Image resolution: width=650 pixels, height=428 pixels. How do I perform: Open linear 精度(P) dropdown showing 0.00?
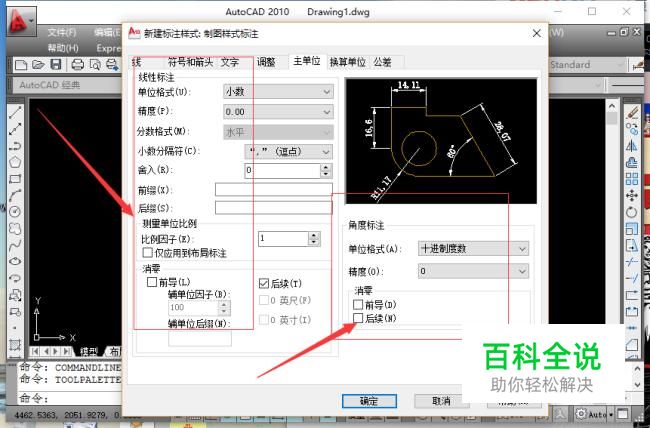click(x=278, y=112)
